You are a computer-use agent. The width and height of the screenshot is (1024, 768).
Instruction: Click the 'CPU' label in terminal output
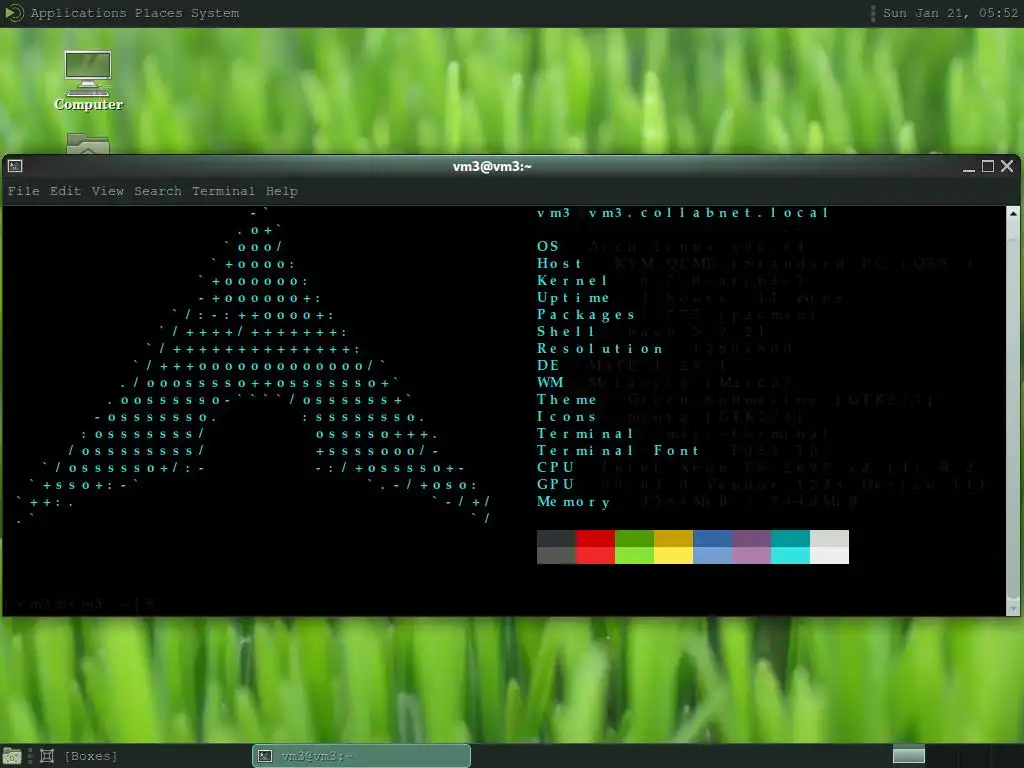[555, 467]
